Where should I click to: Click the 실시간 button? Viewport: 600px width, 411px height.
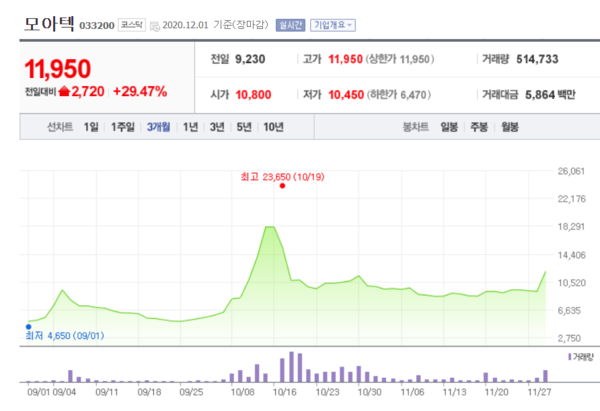(x=290, y=25)
